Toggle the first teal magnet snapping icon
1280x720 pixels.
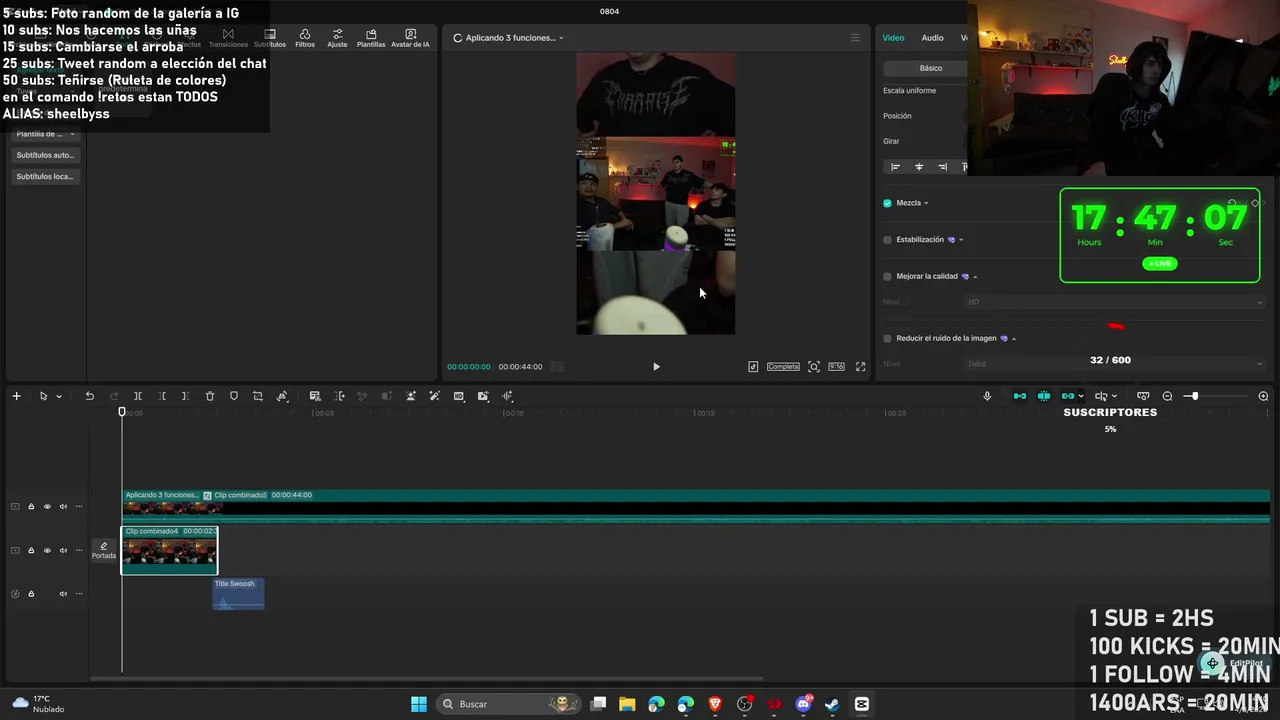click(x=1020, y=396)
